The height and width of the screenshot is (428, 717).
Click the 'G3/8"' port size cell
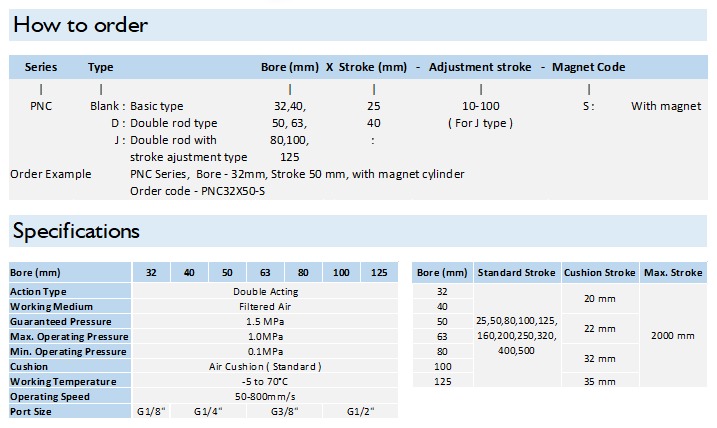(284, 412)
